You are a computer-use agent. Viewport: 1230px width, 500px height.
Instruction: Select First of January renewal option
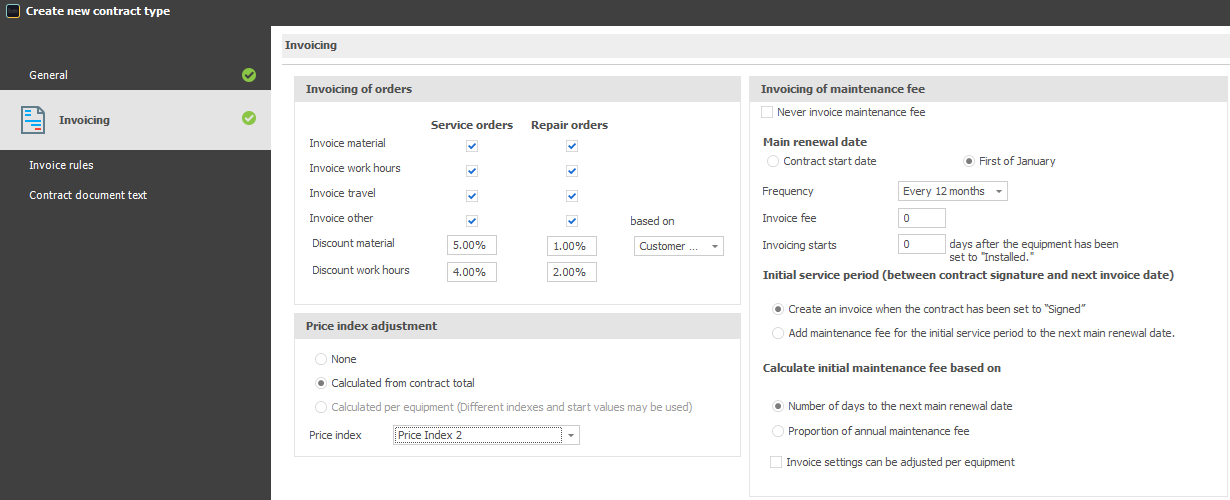click(x=969, y=161)
